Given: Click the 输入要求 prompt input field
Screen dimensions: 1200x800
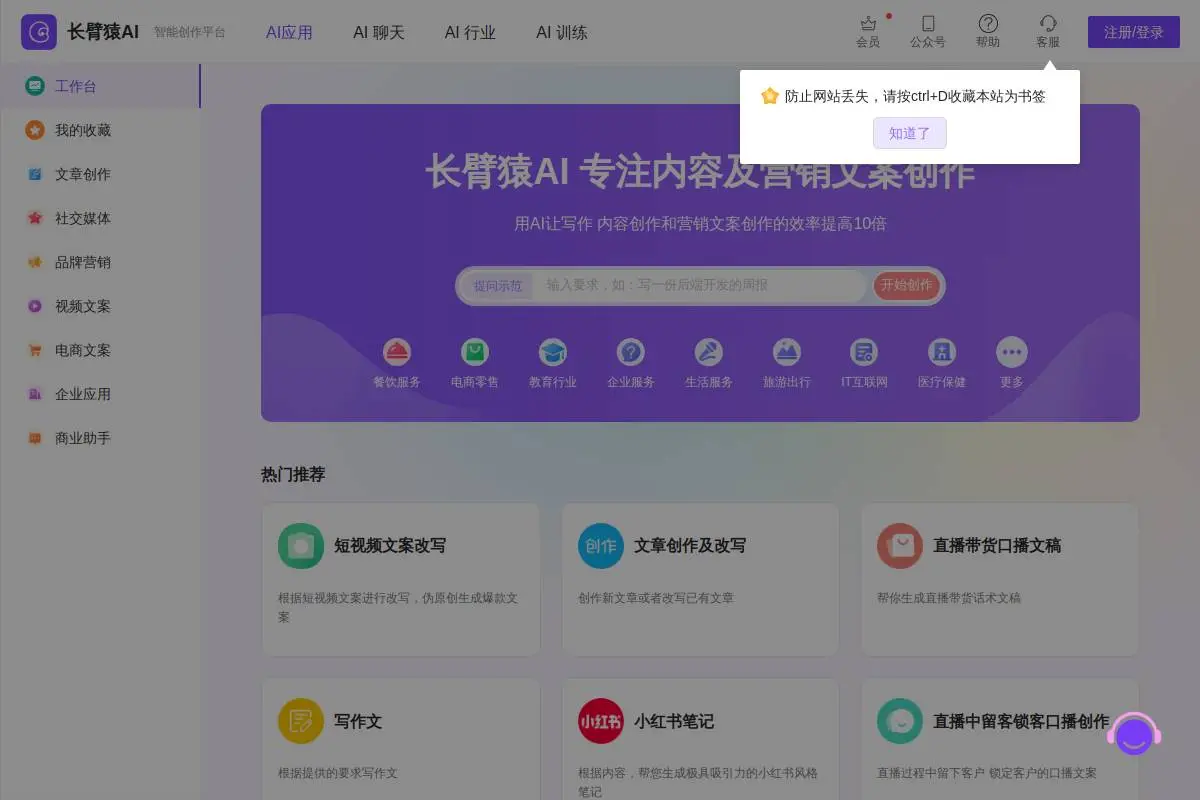Looking at the screenshot, I should click(700, 285).
